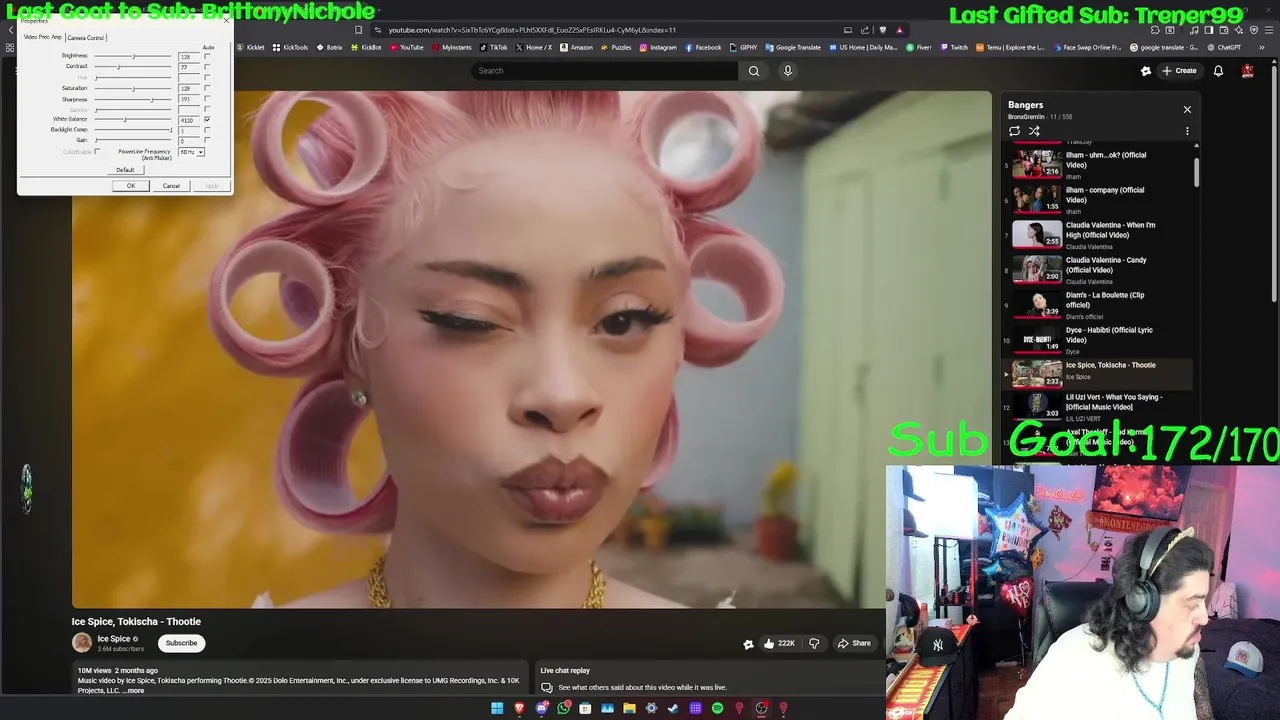Click the Brightness slider
The height and width of the screenshot is (720, 1280).
(x=133, y=56)
